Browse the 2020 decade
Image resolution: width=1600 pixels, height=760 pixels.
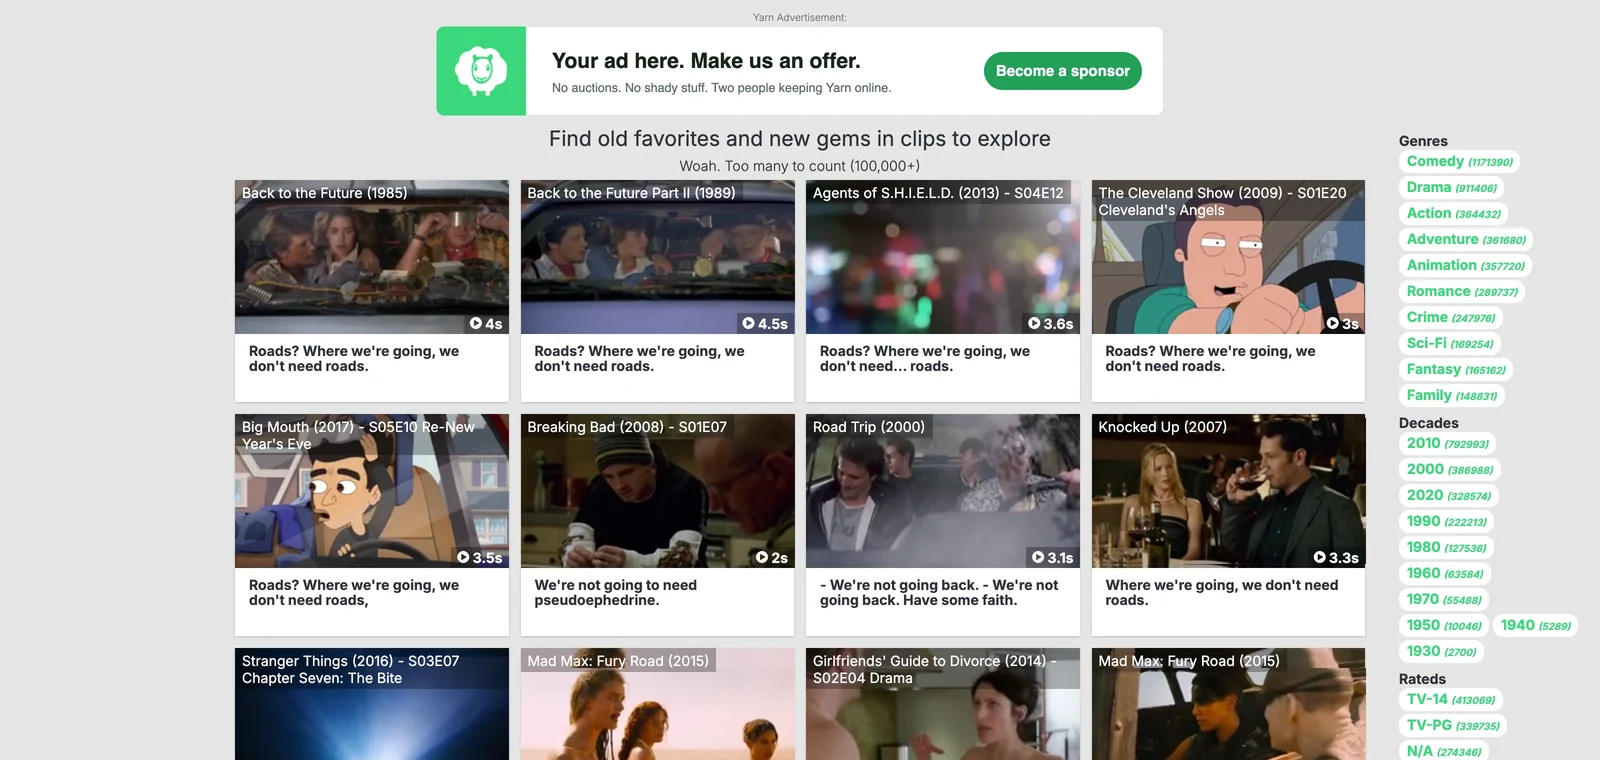coord(1448,495)
